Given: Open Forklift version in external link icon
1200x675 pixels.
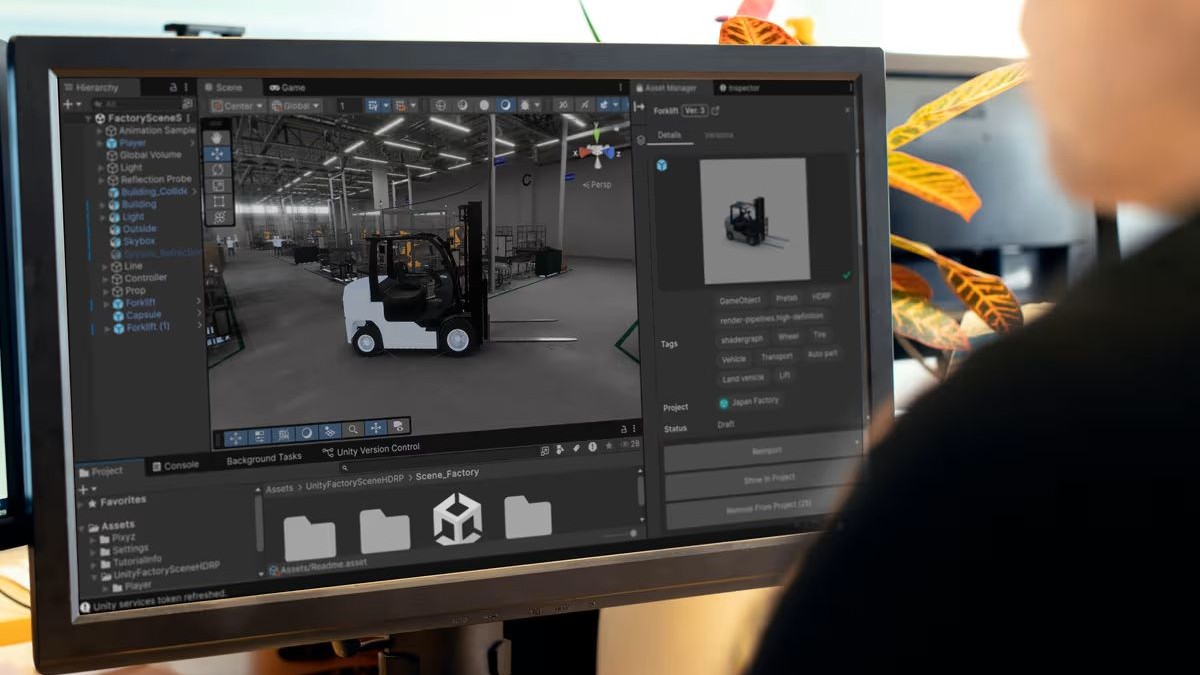Looking at the screenshot, I should 715,111.
